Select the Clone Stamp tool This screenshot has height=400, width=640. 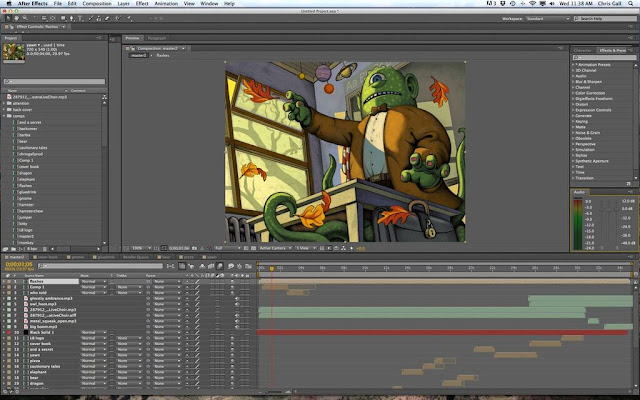click(99, 18)
